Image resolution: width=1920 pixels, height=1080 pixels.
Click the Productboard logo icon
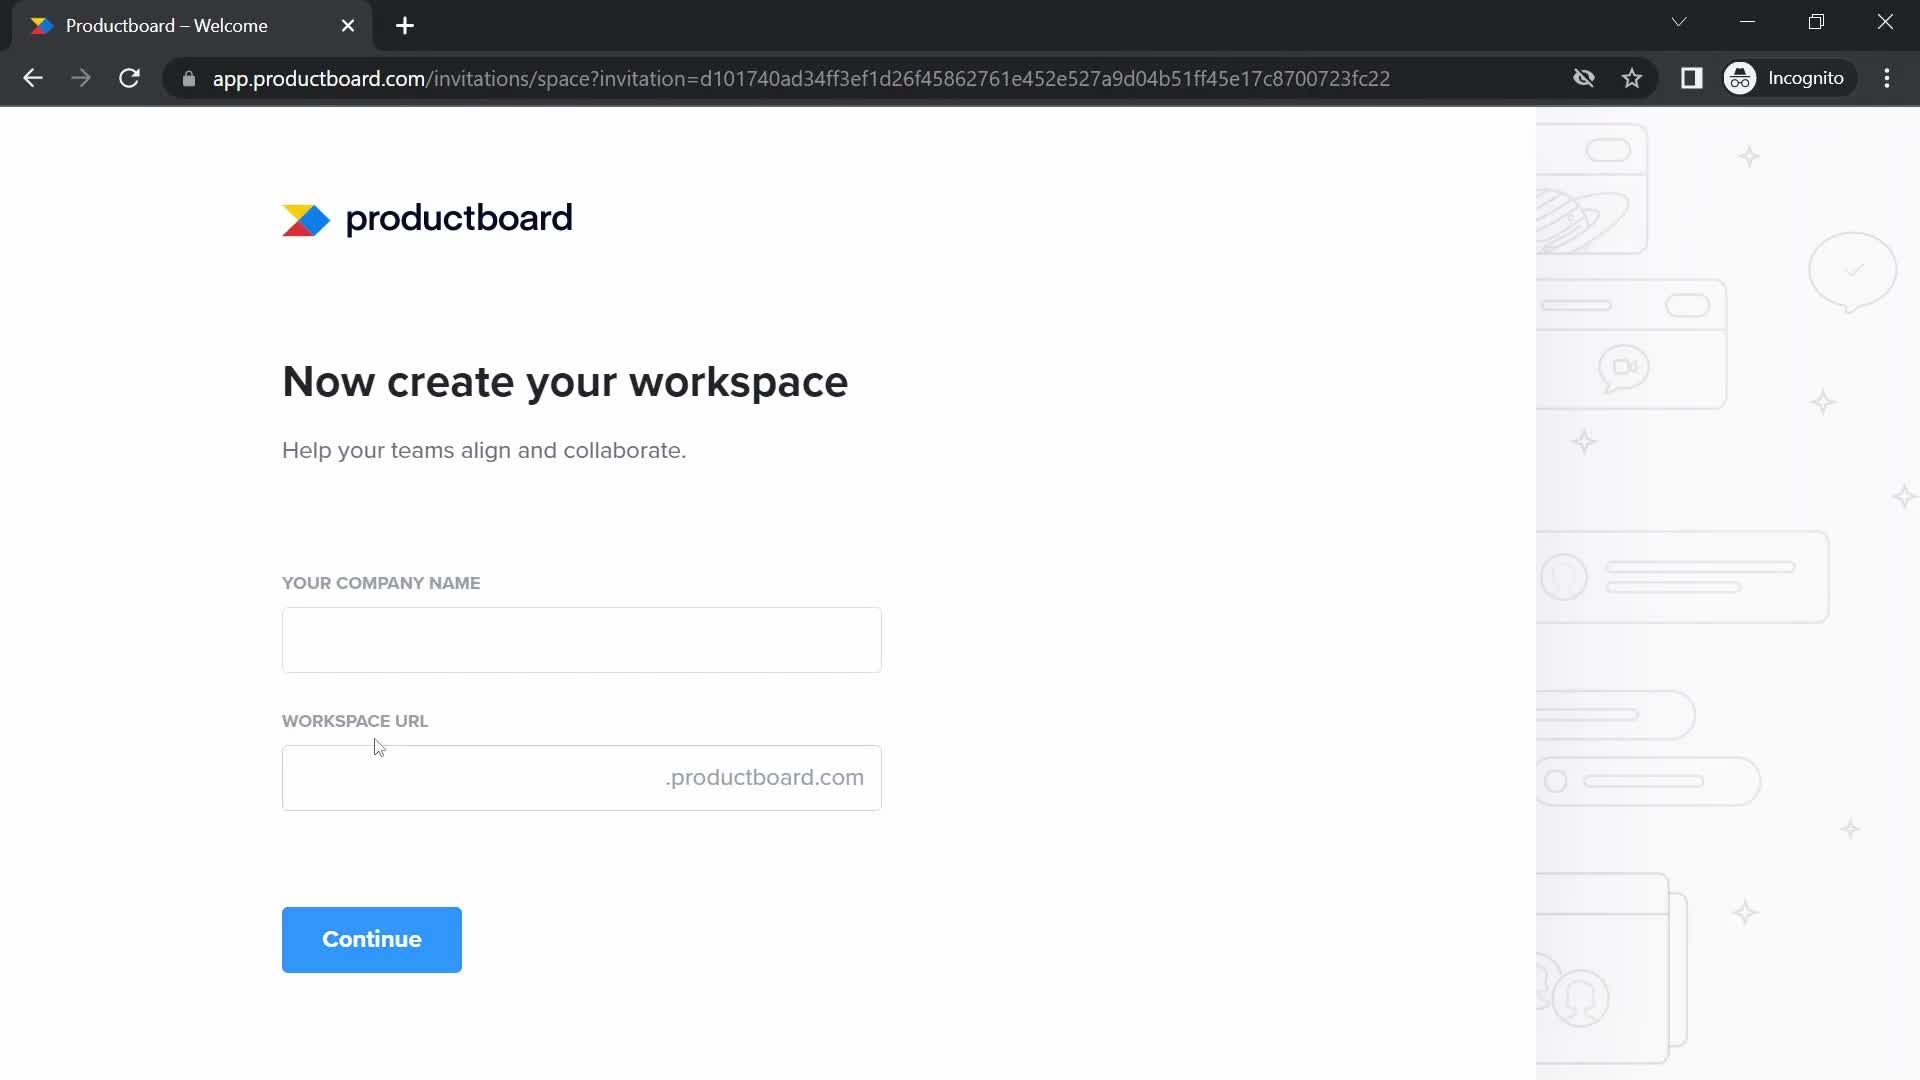305,220
